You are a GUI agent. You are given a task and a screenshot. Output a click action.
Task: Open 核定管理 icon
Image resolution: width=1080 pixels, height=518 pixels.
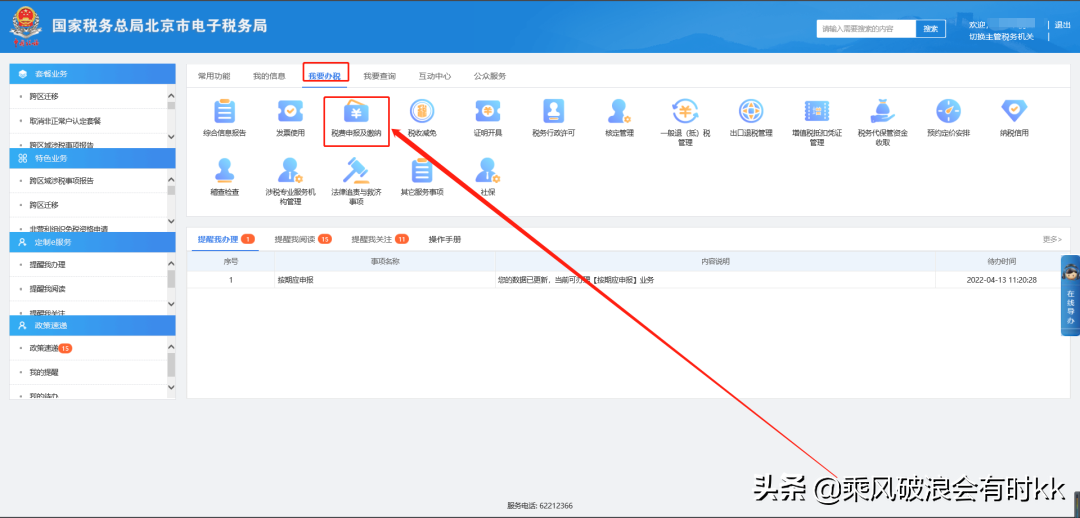click(619, 112)
